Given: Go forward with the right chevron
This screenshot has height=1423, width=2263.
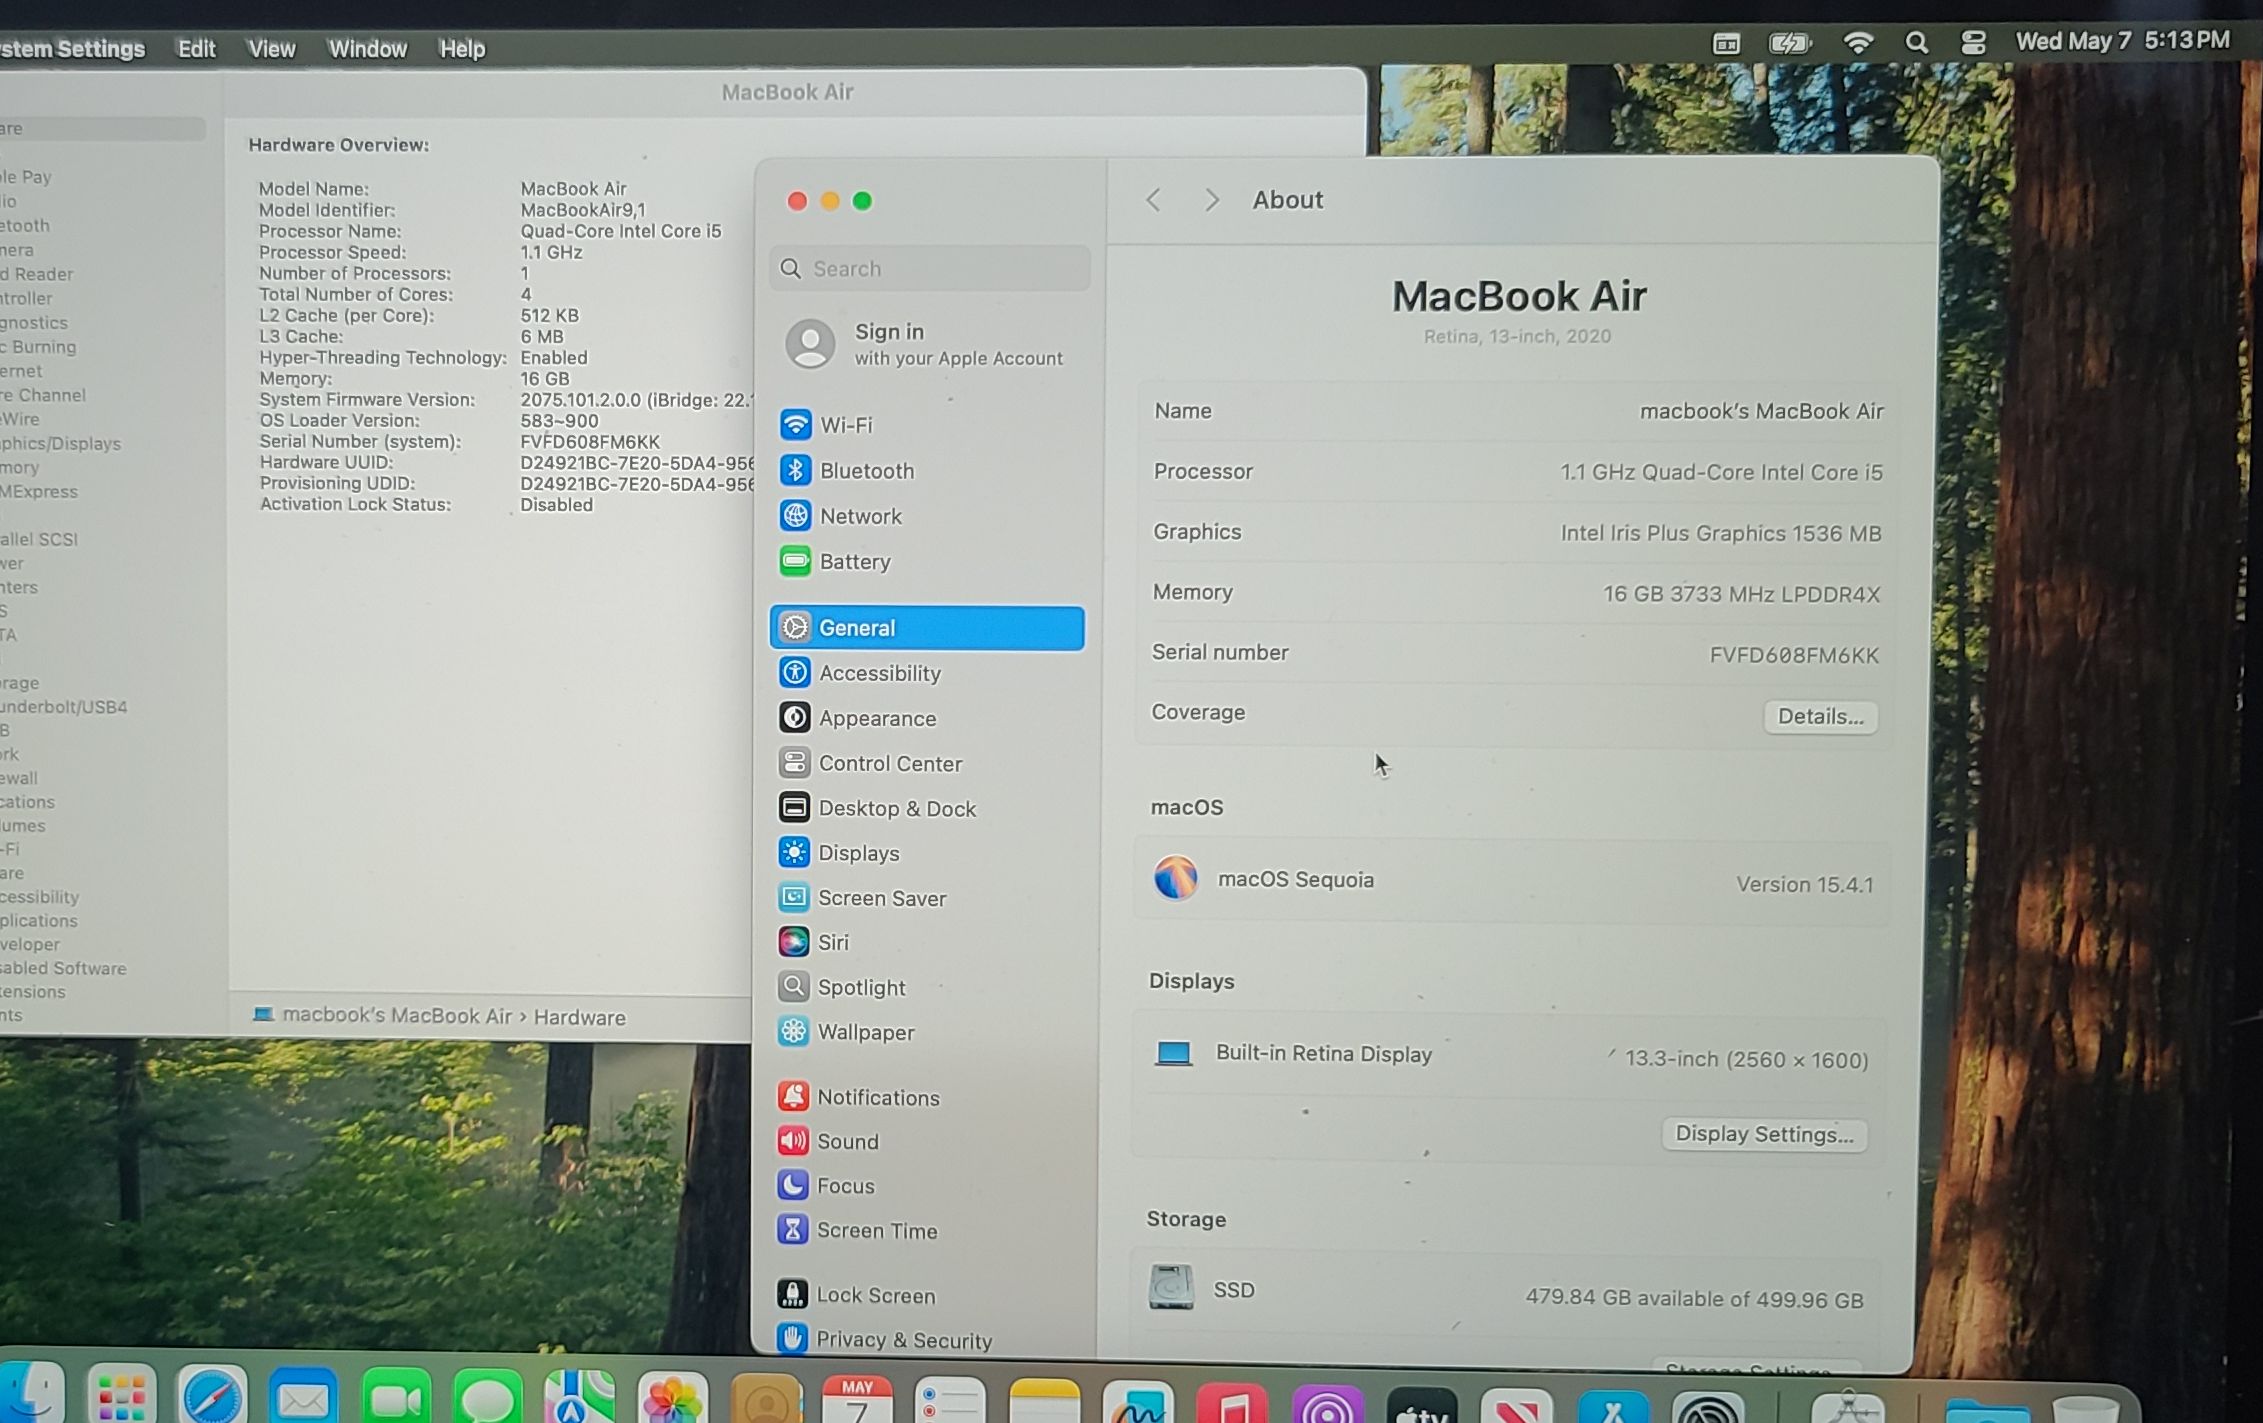Looking at the screenshot, I should click(1211, 200).
